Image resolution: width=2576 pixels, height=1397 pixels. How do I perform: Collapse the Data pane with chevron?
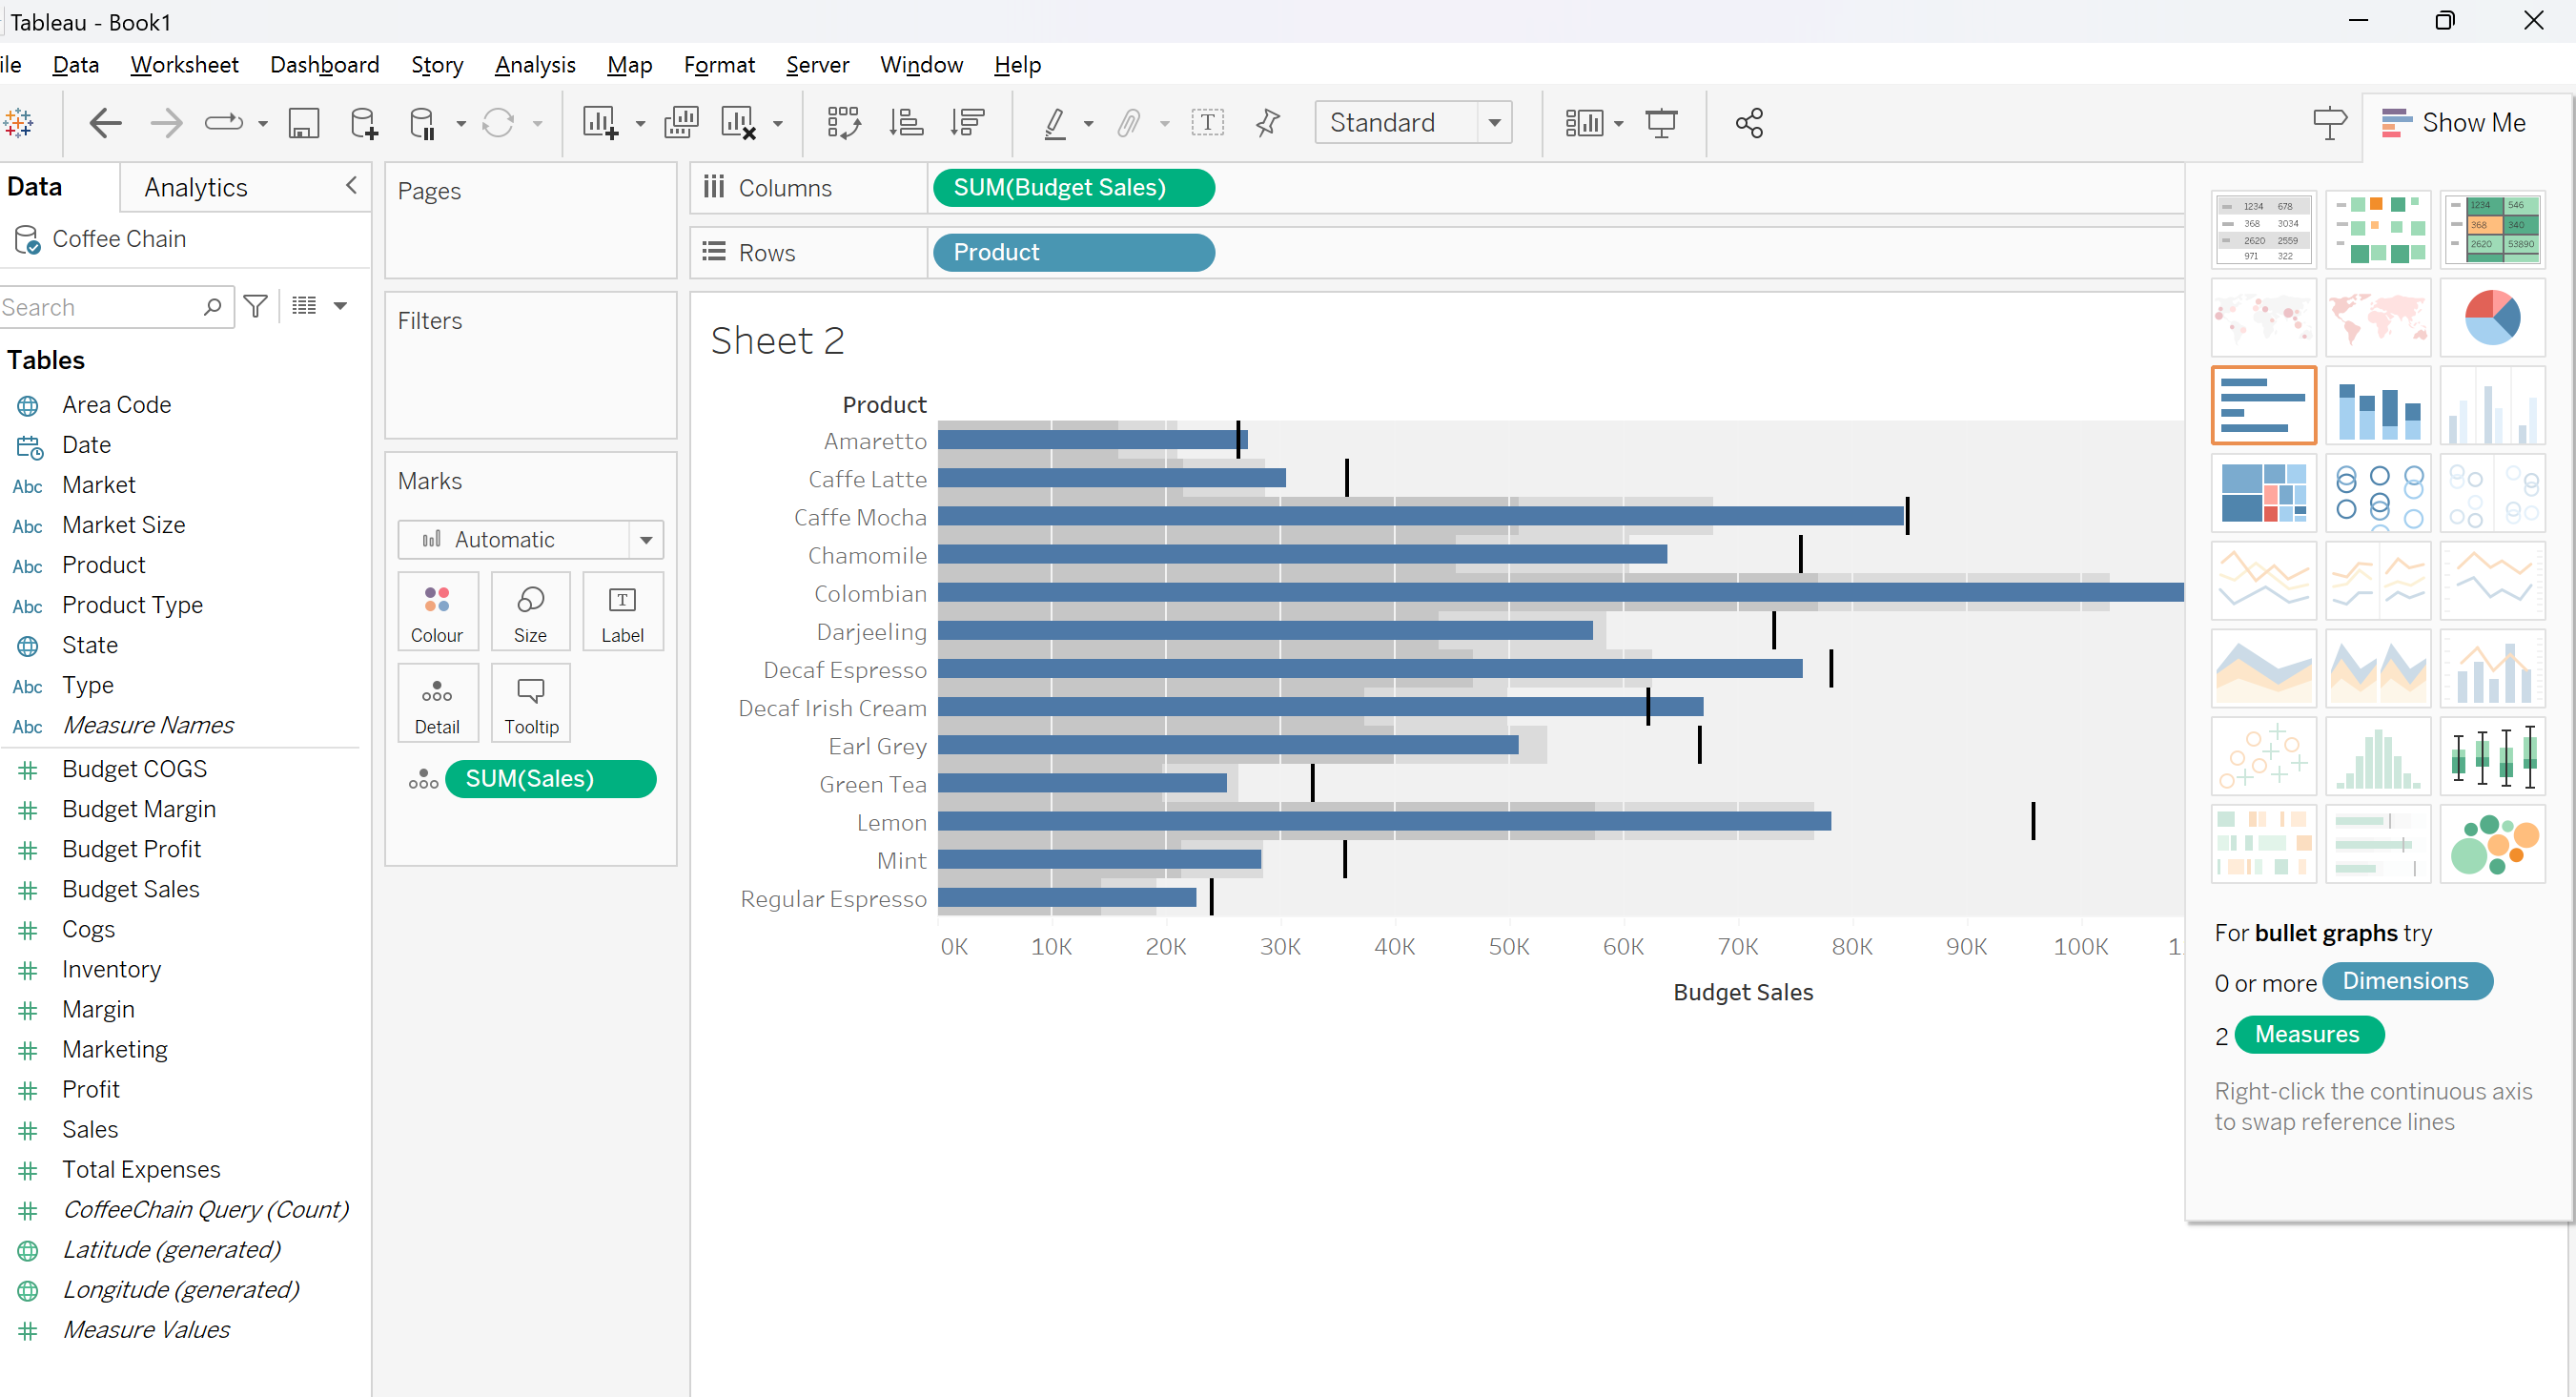coord(351,185)
